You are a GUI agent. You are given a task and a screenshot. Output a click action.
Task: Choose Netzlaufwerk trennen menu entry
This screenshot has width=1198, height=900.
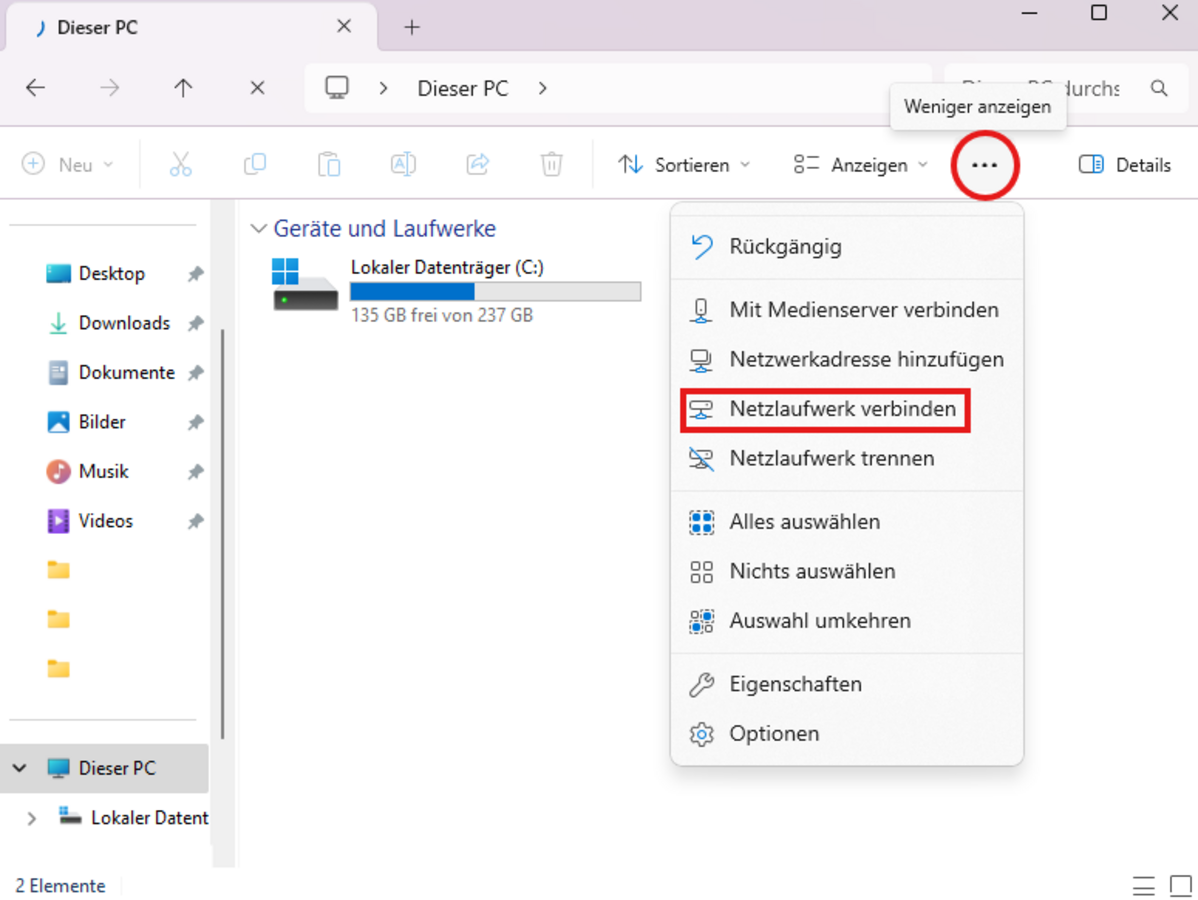[831, 459]
